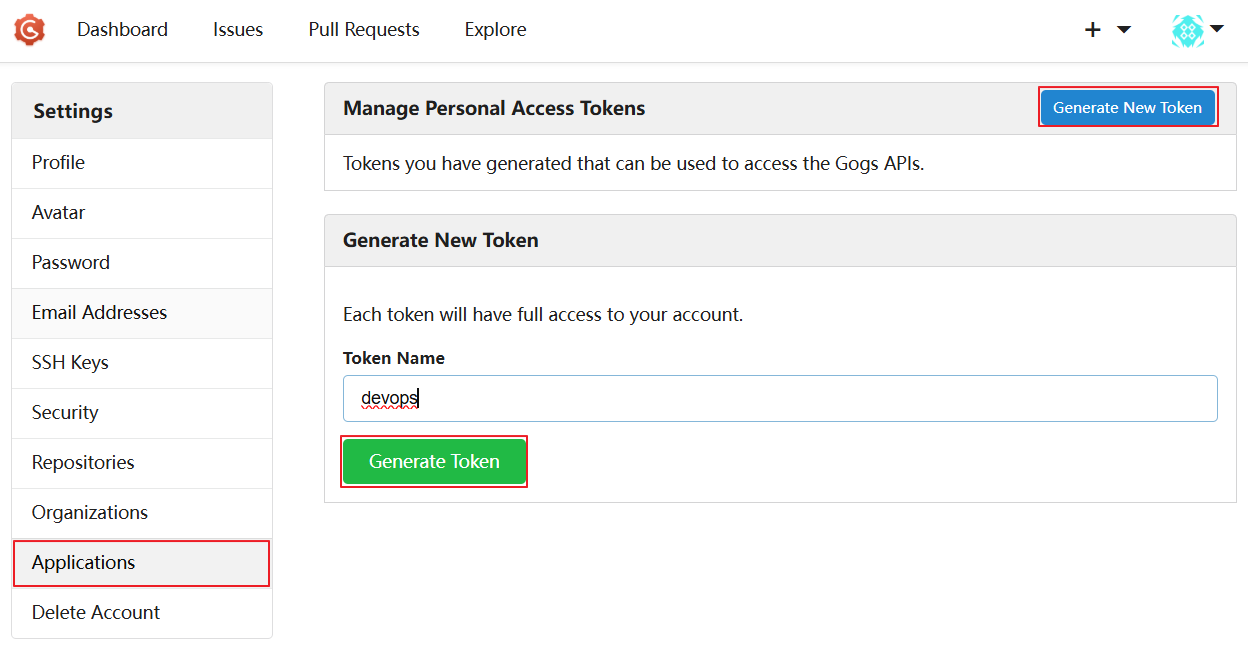The height and width of the screenshot is (648, 1248).
Task: Select Profile in settings sidebar
Action: pyautogui.click(x=58, y=162)
